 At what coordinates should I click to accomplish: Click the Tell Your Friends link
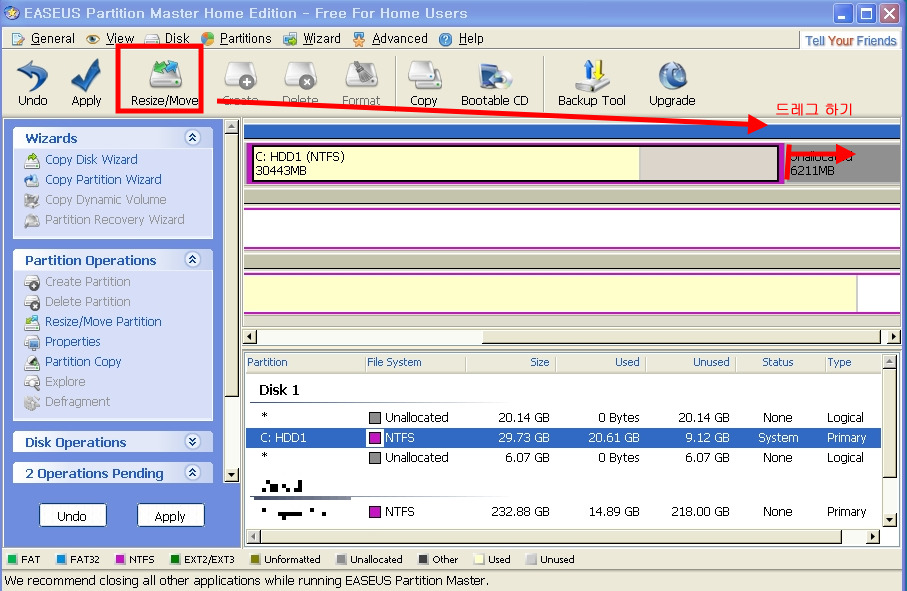click(x=851, y=41)
